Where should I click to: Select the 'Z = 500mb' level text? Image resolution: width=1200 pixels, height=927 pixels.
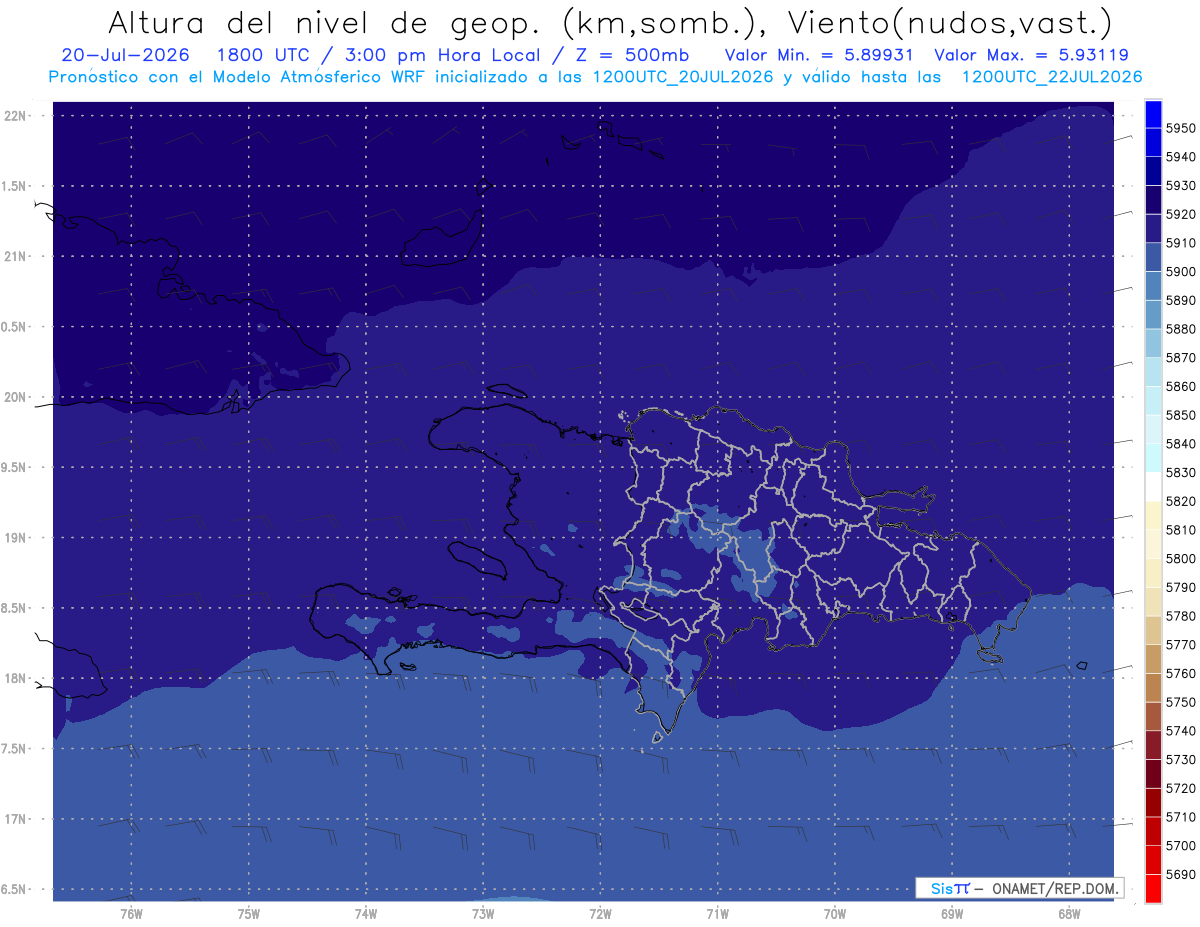pos(631,55)
